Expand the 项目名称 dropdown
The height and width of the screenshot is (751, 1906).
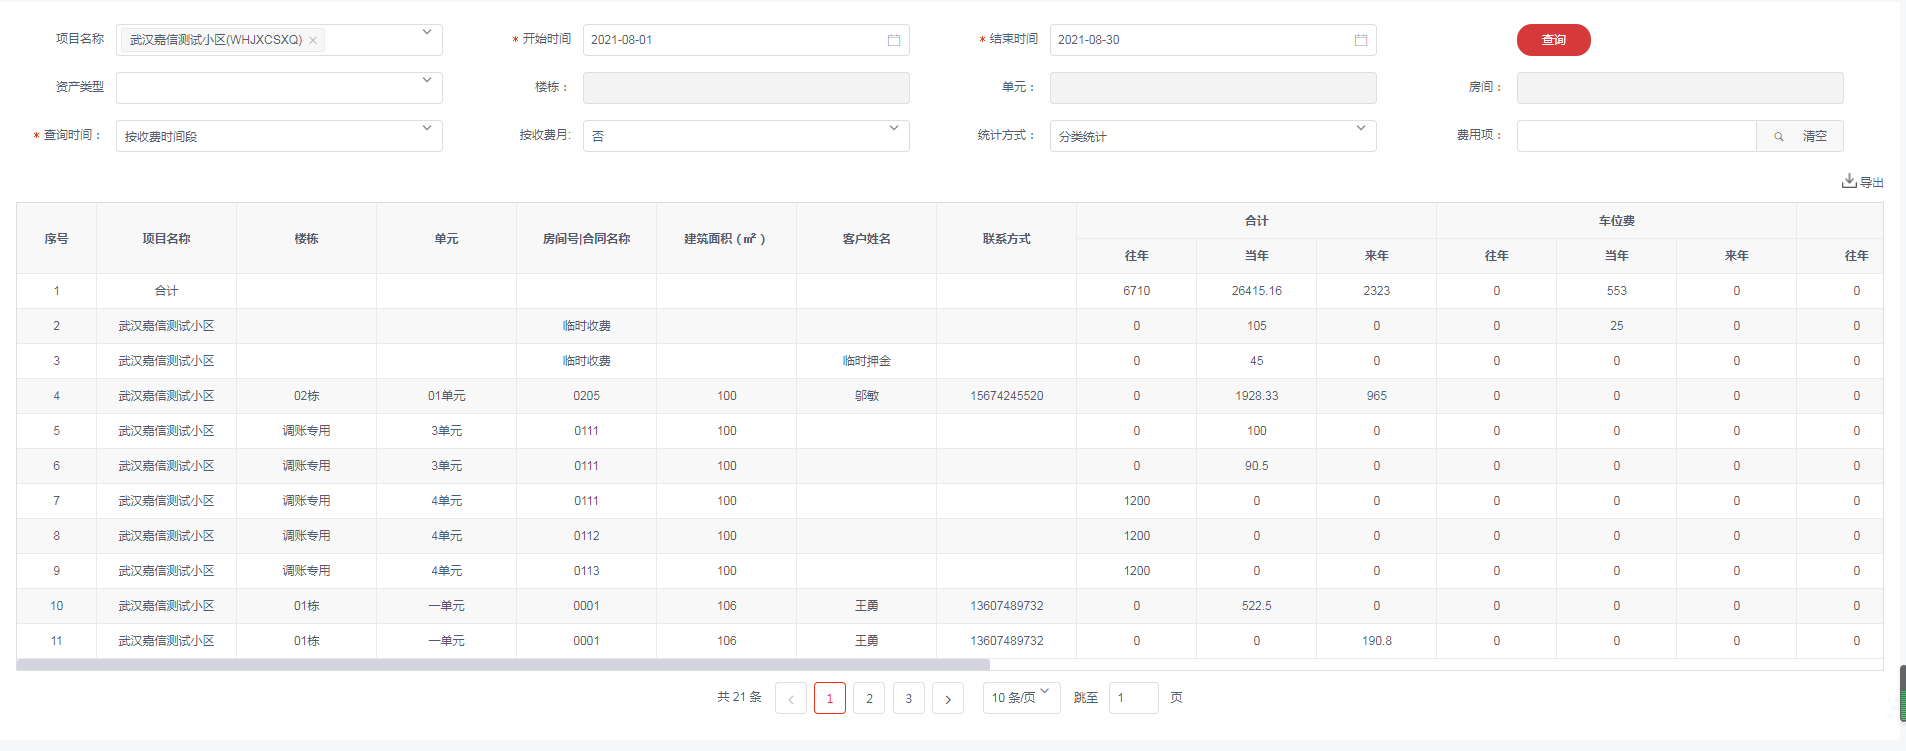click(427, 33)
